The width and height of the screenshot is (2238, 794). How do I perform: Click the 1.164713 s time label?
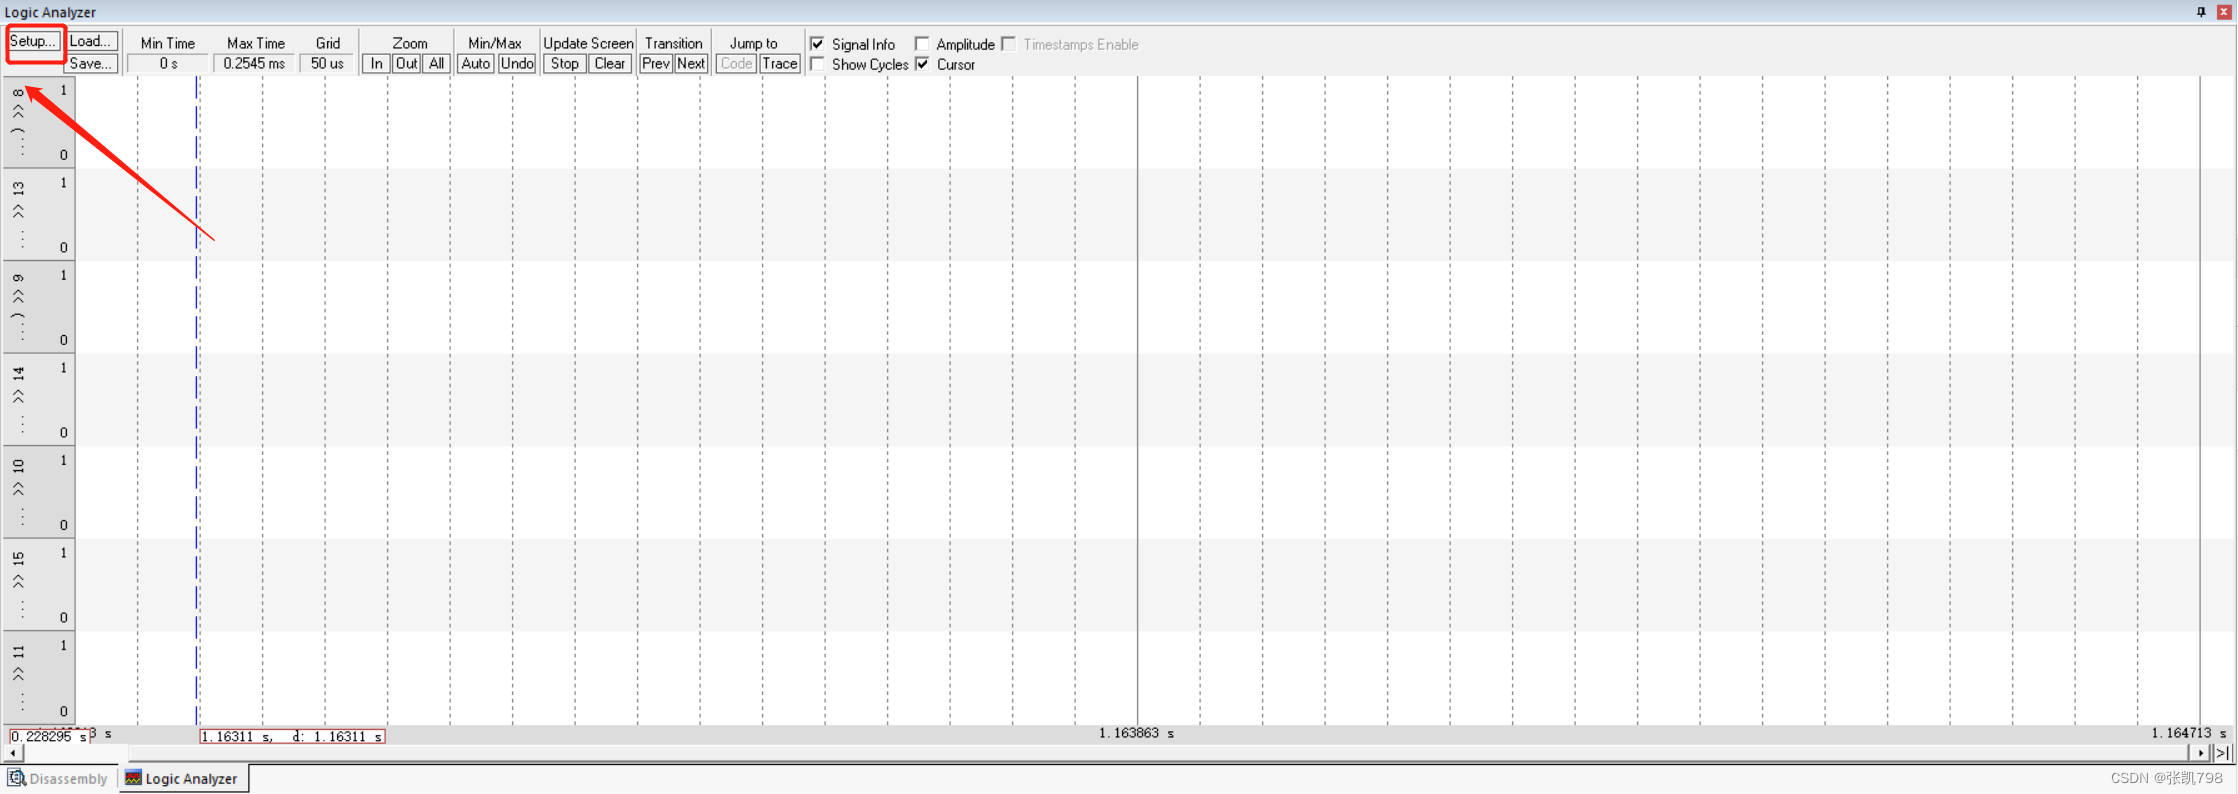click(2188, 733)
